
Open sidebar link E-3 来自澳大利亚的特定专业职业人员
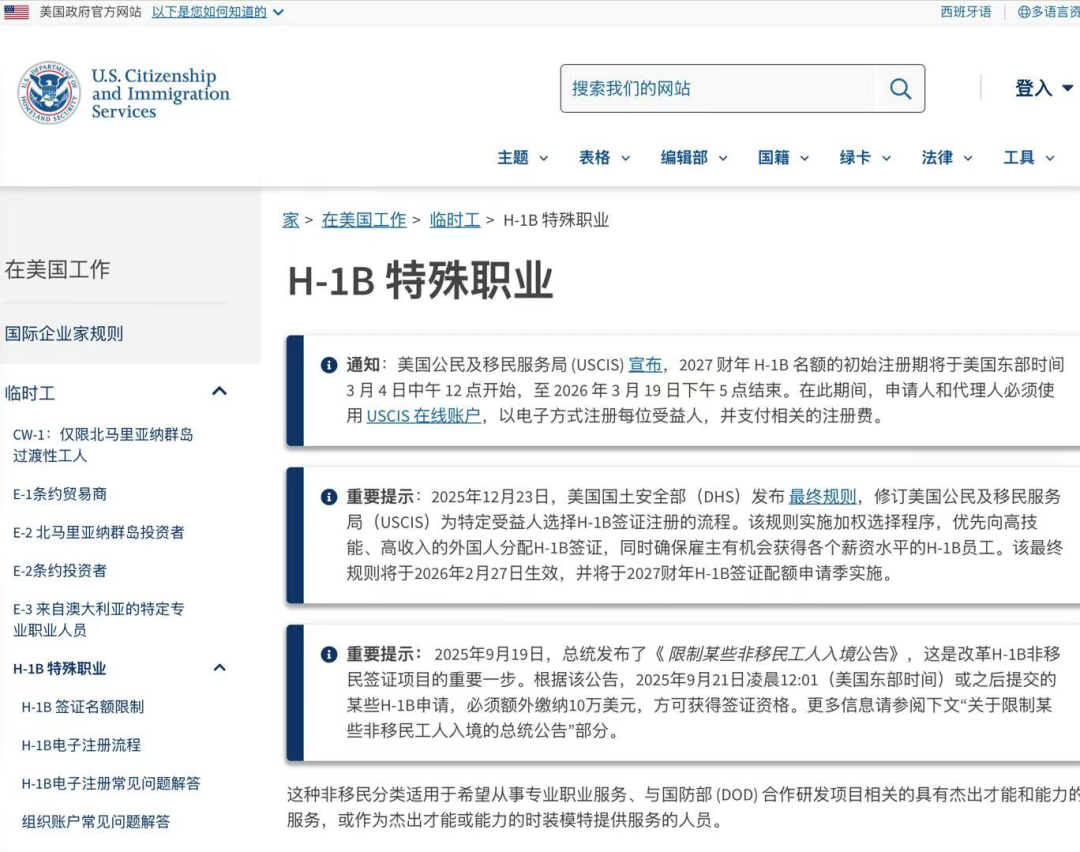(98, 619)
